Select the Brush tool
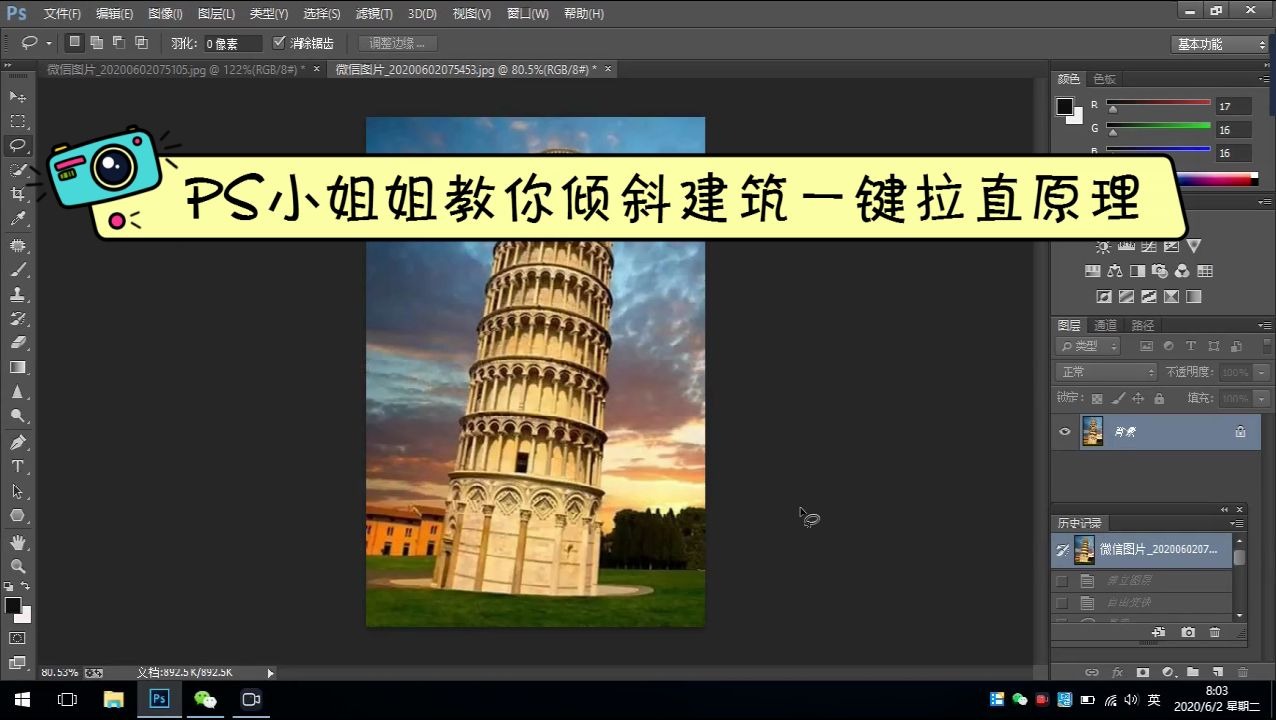The width and height of the screenshot is (1276, 720). 18,270
